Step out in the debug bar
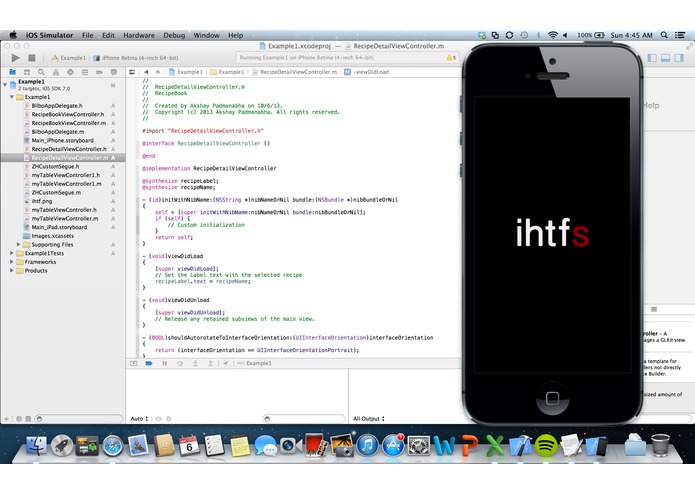This screenshot has height=494, width=695. coord(211,363)
